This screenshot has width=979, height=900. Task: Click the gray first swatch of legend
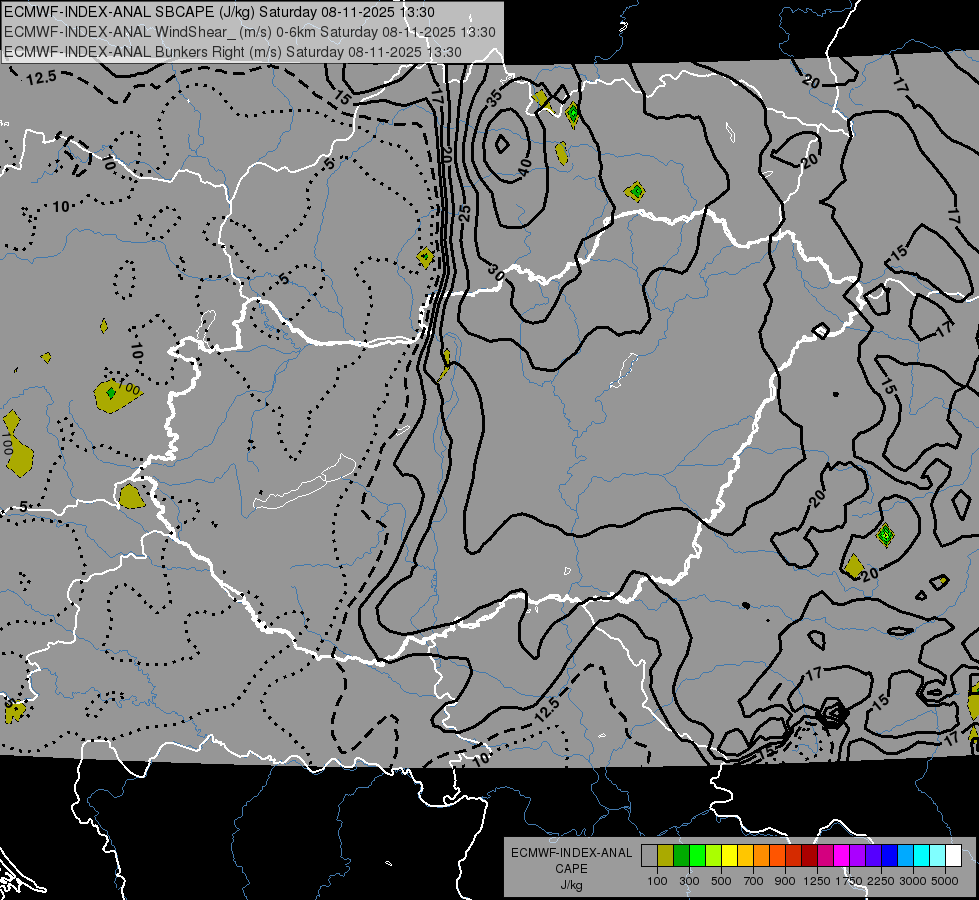tap(650, 856)
